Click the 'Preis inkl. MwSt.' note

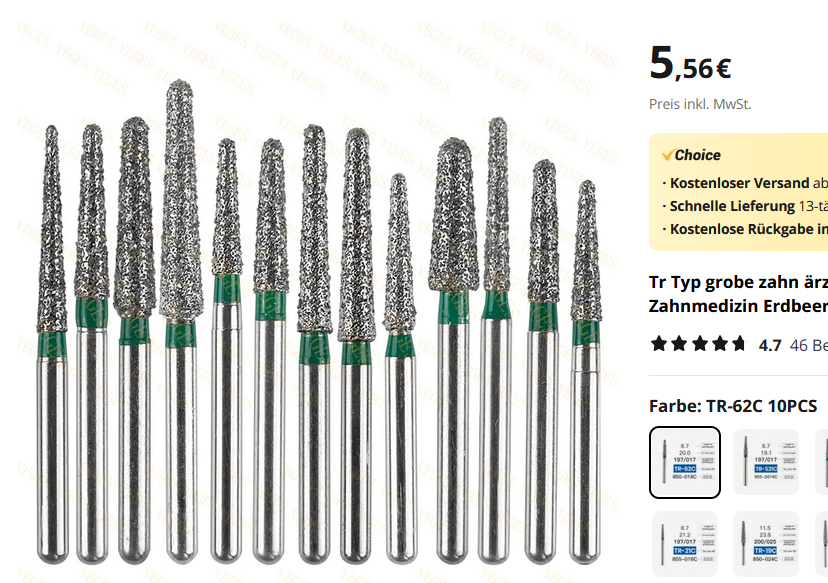pos(700,104)
